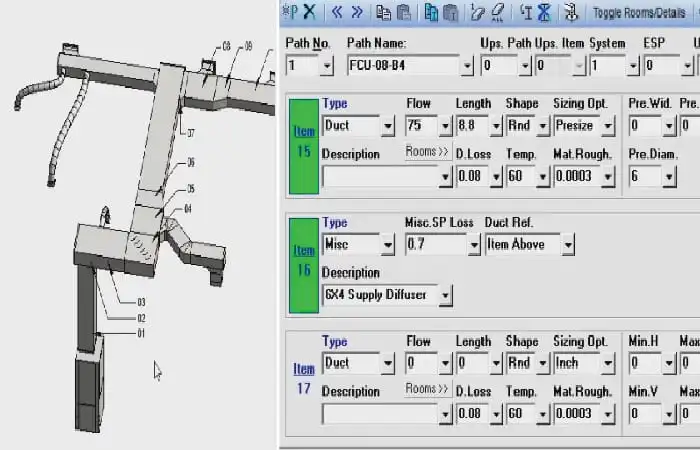
Task: Open the System dropdown
Action: (x=633, y=66)
